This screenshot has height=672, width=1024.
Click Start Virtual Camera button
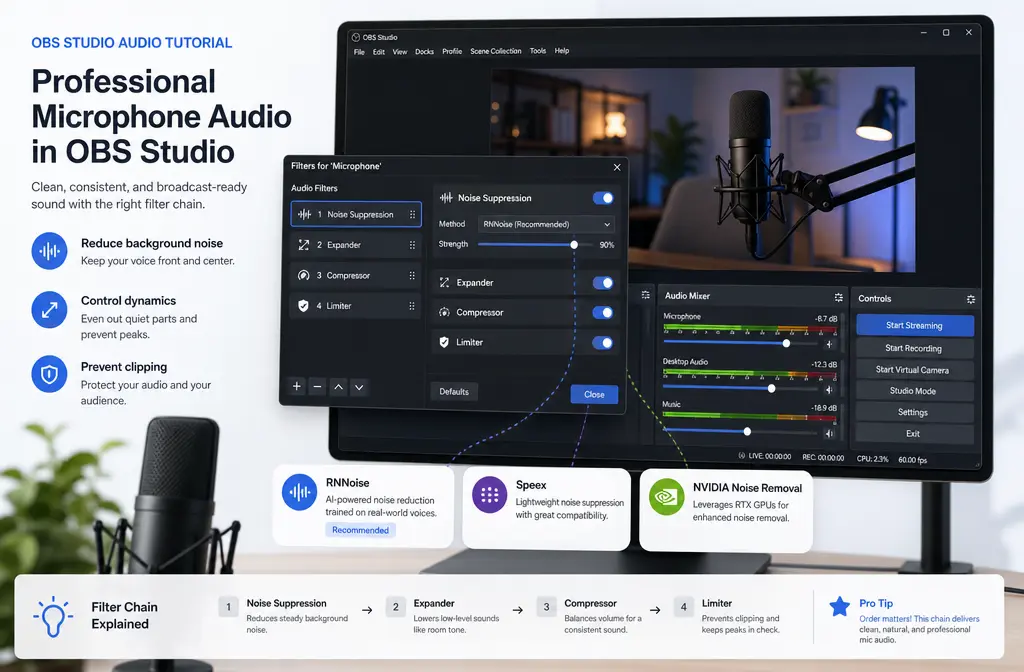pyautogui.click(x=914, y=370)
